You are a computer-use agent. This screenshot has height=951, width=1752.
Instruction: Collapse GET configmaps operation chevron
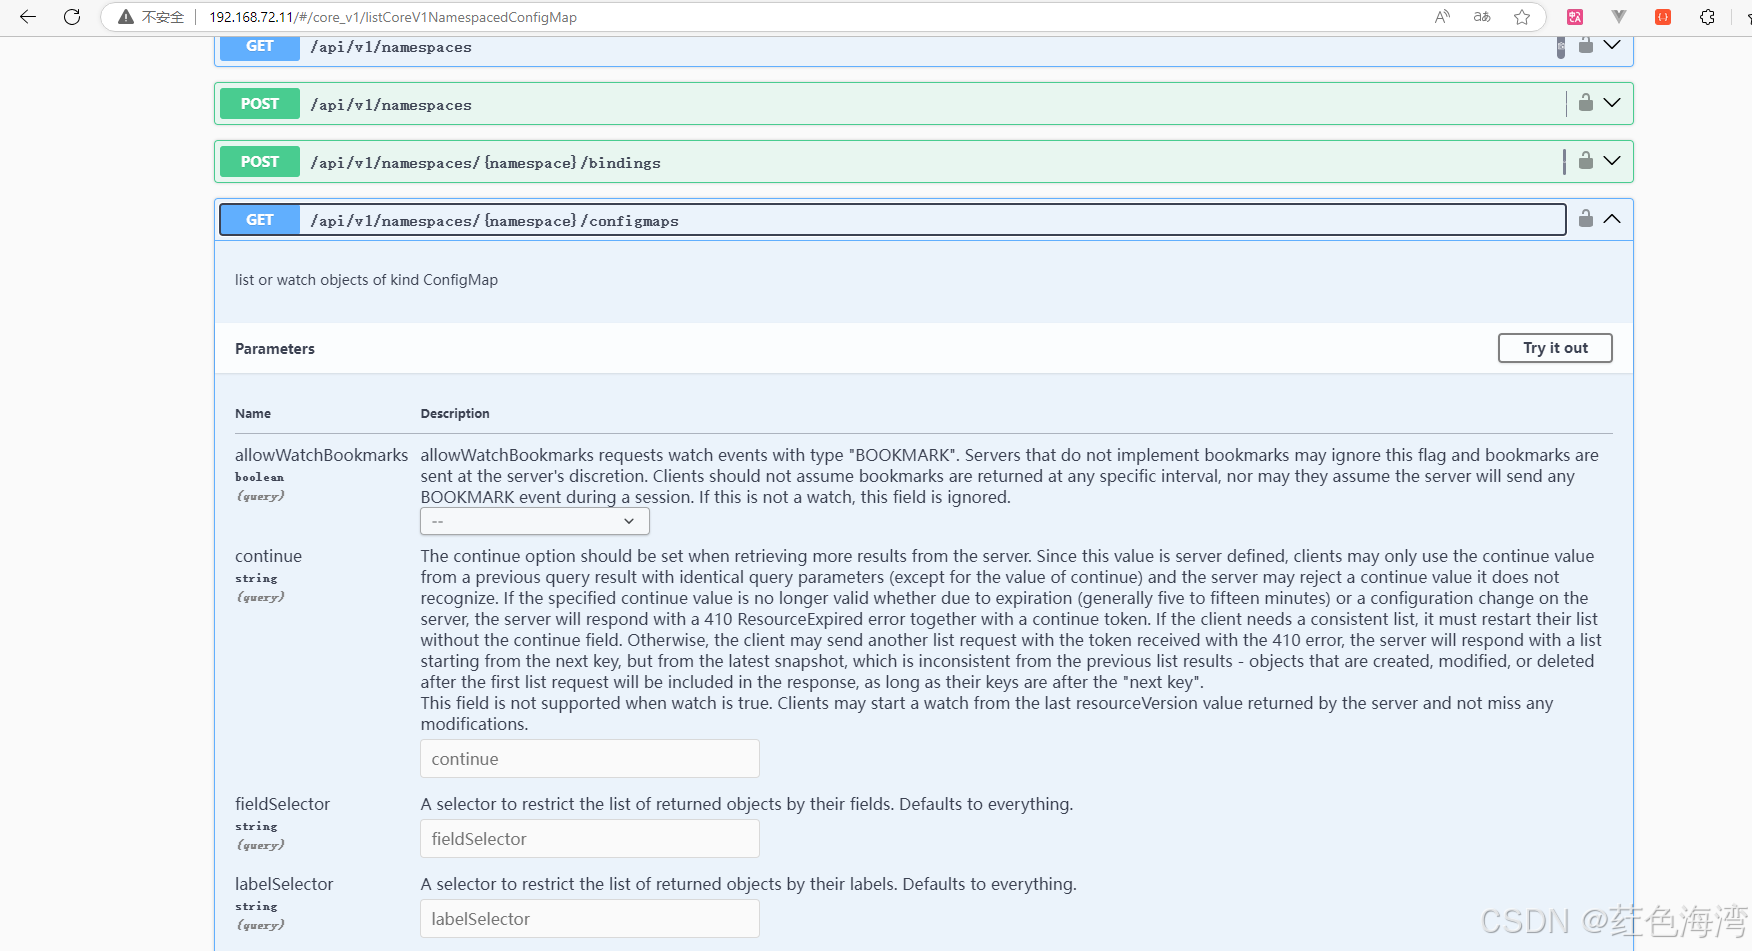1612,219
